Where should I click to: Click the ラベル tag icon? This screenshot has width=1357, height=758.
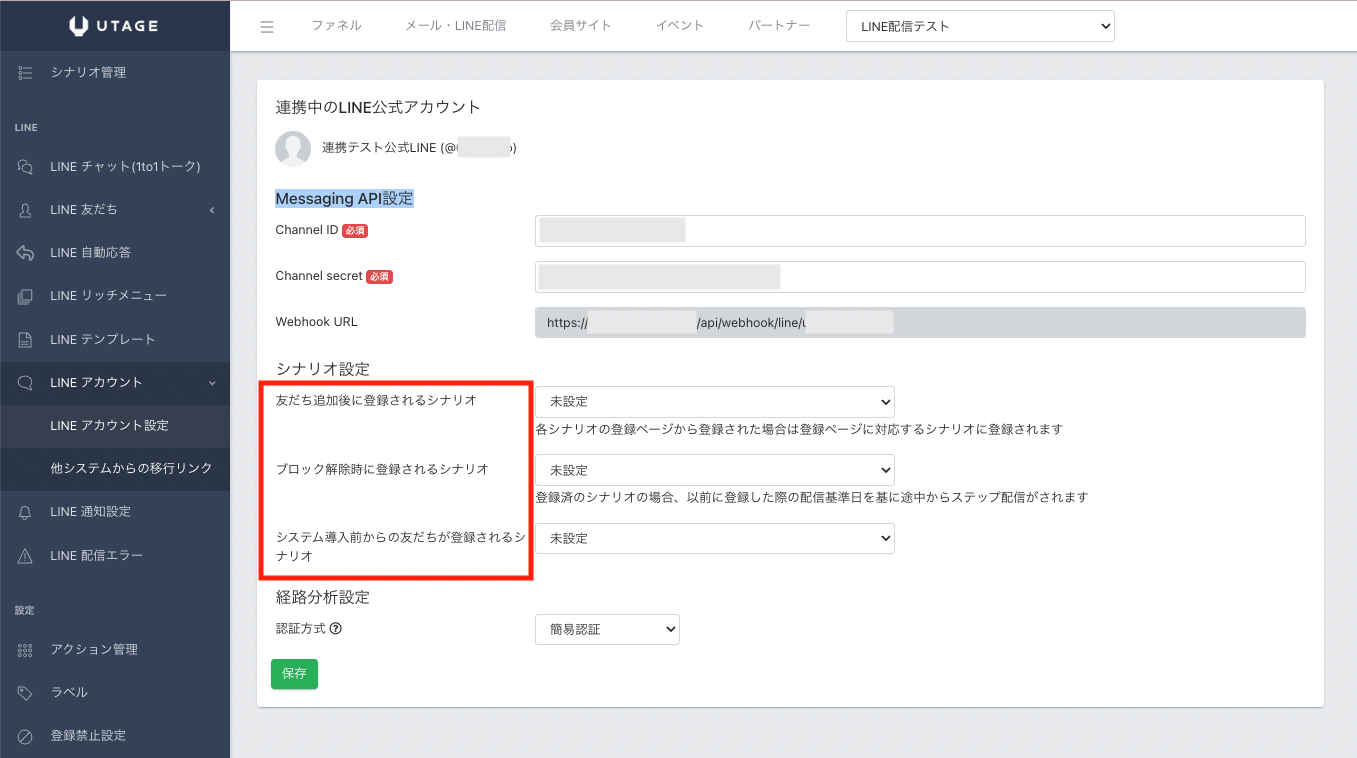[x=26, y=692]
